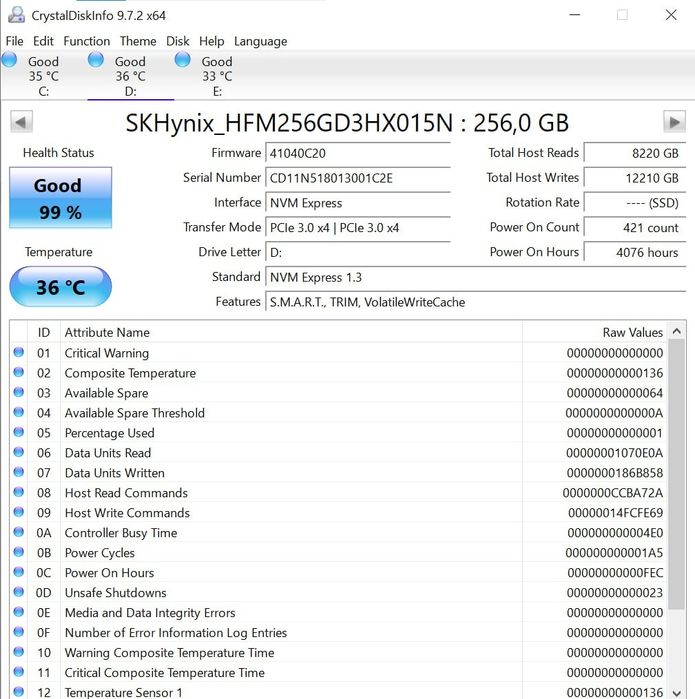Click the E: drive blue status orb

coord(182,60)
